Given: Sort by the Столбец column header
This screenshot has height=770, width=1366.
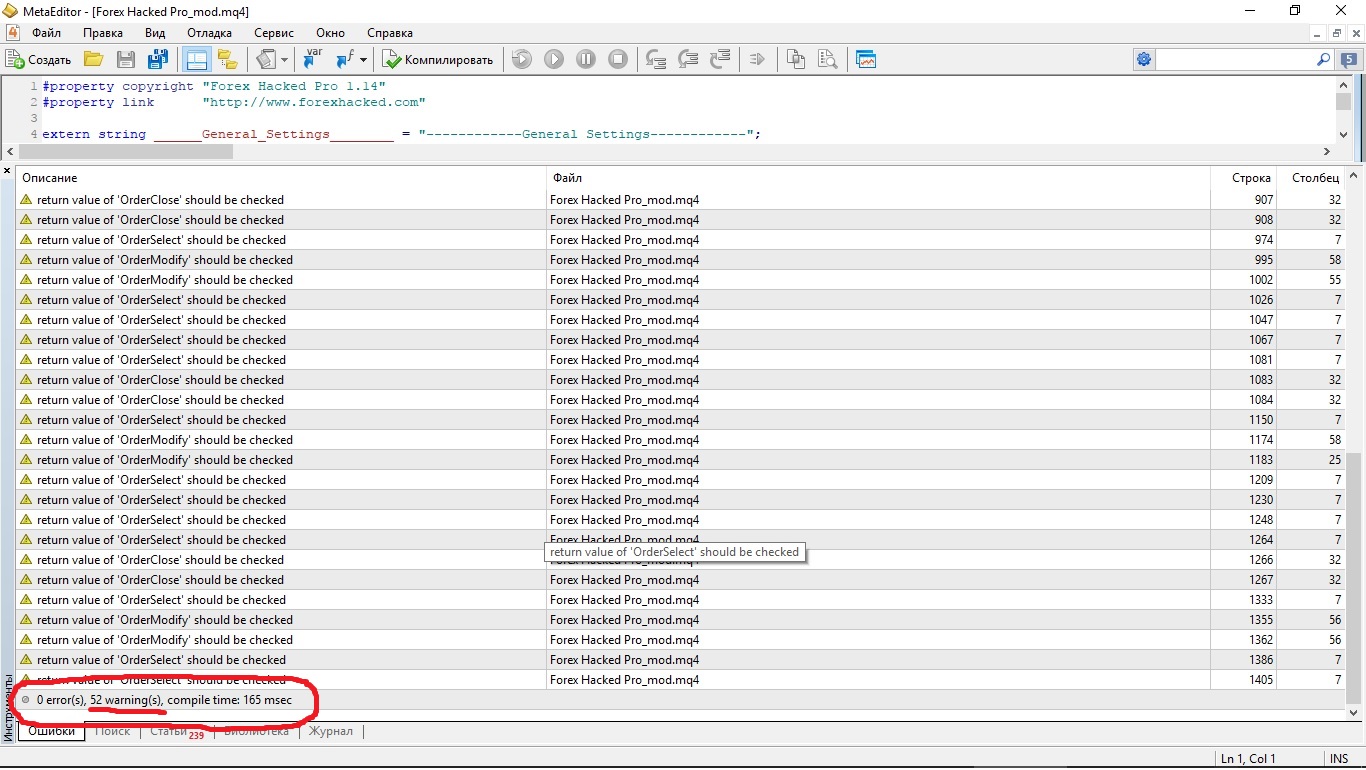Looking at the screenshot, I should [1312, 178].
